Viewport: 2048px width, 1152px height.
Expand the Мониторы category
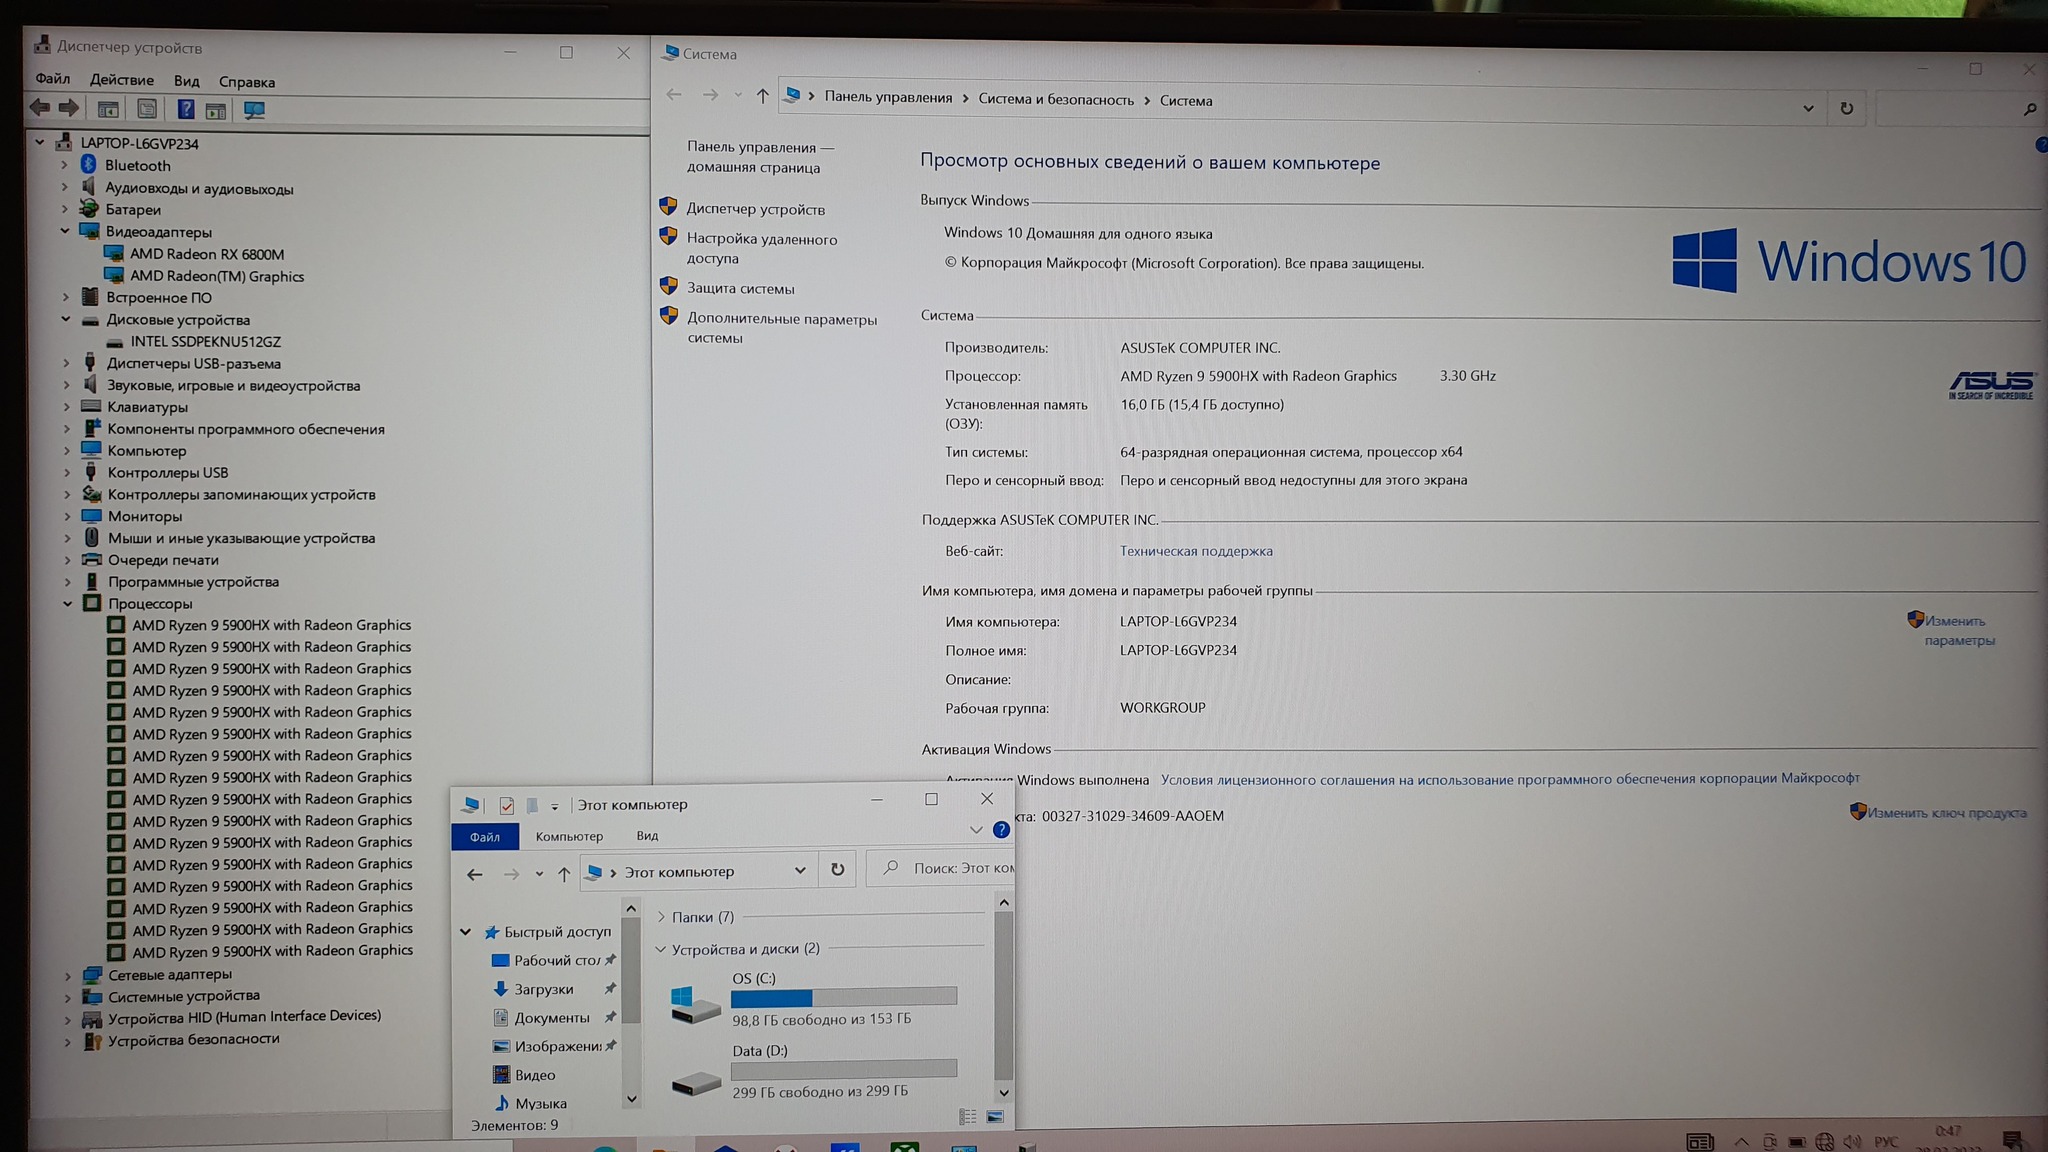[x=67, y=516]
